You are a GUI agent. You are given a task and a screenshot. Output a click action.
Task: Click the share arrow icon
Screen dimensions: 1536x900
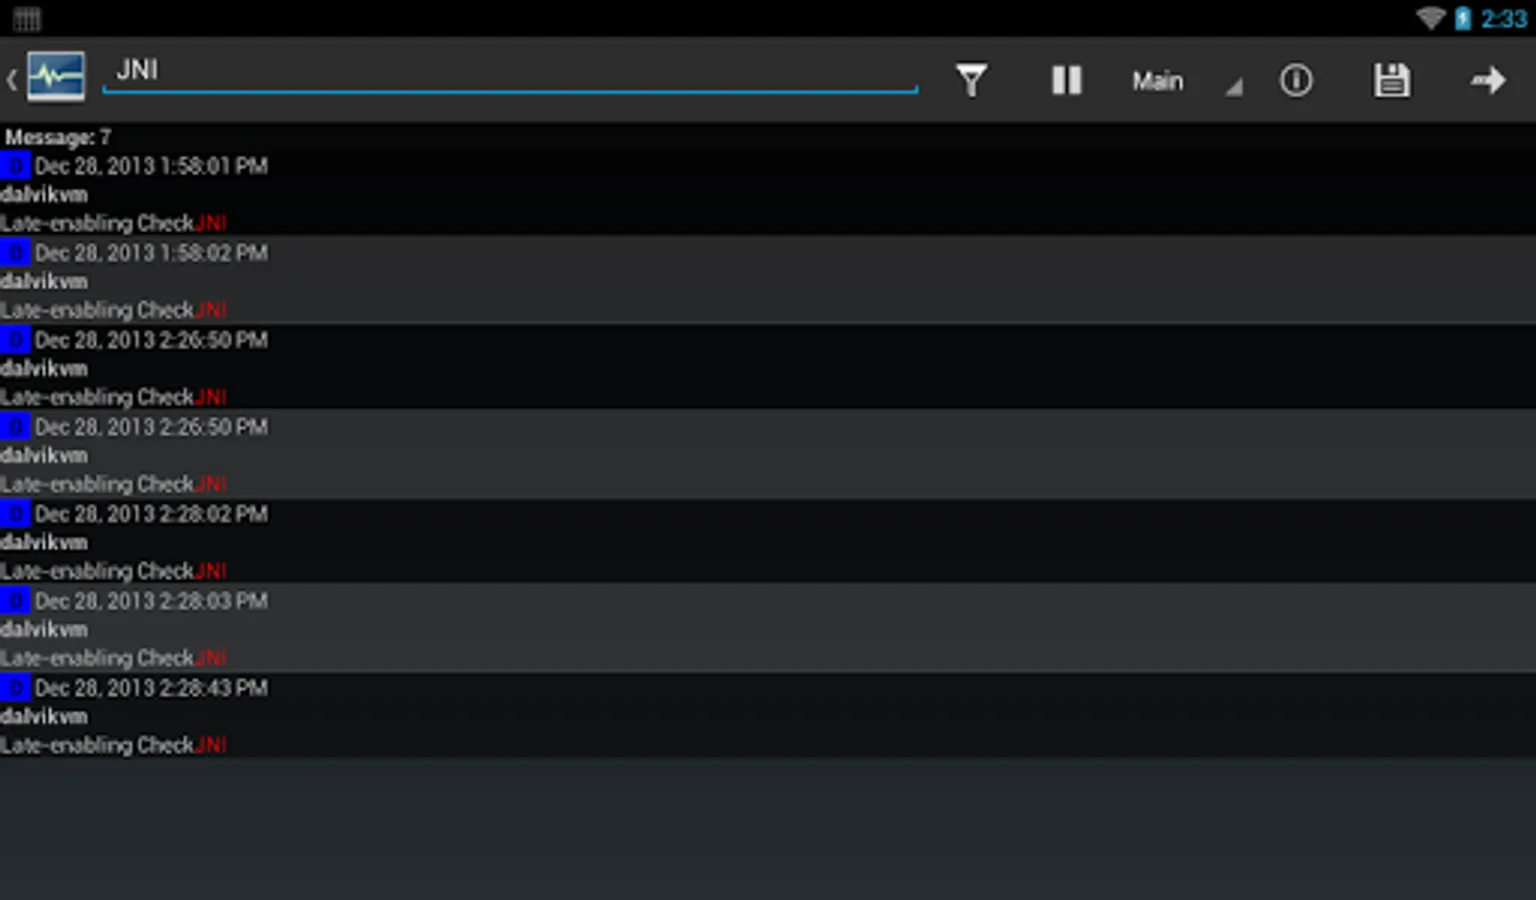click(x=1488, y=80)
